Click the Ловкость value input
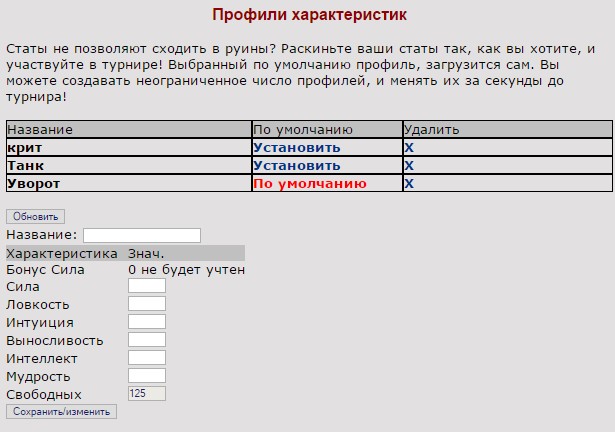 tap(147, 304)
